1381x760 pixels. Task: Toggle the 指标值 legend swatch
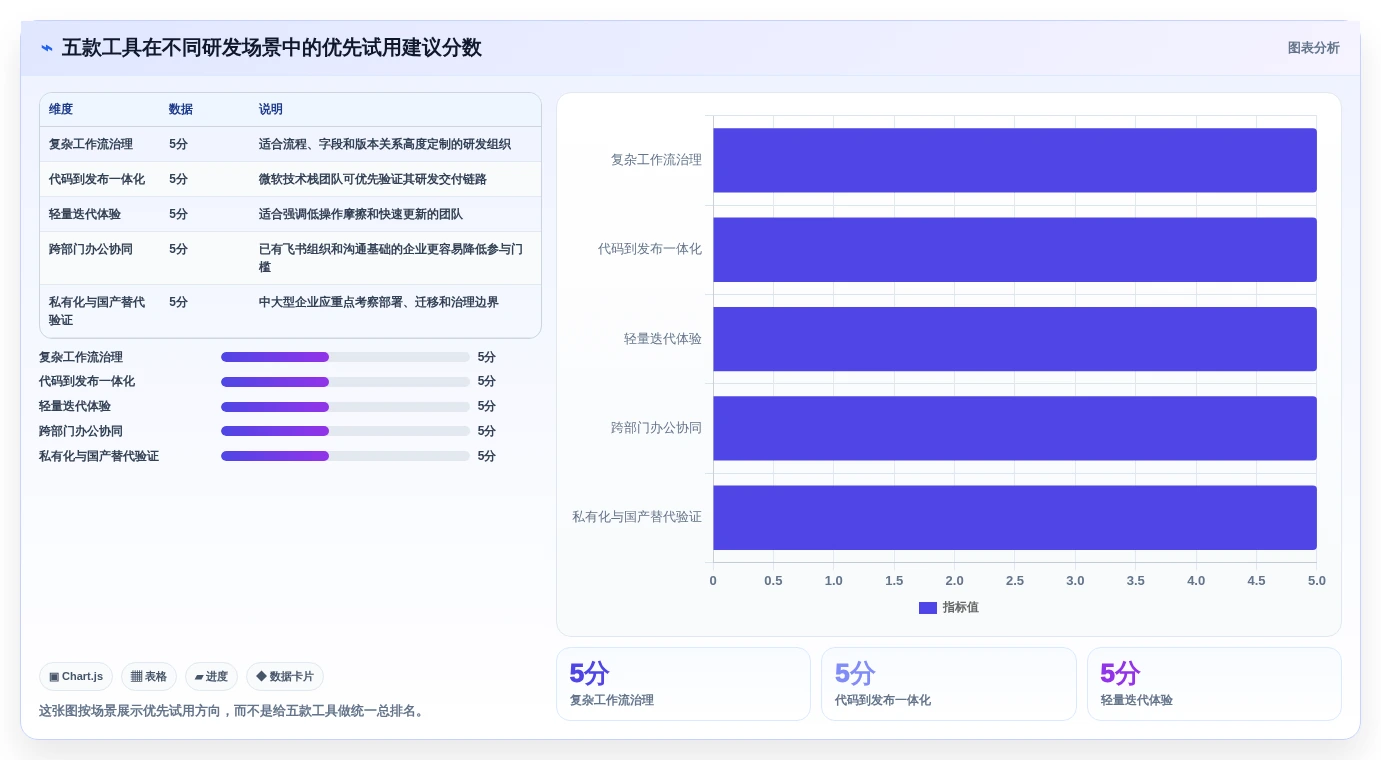pos(928,608)
